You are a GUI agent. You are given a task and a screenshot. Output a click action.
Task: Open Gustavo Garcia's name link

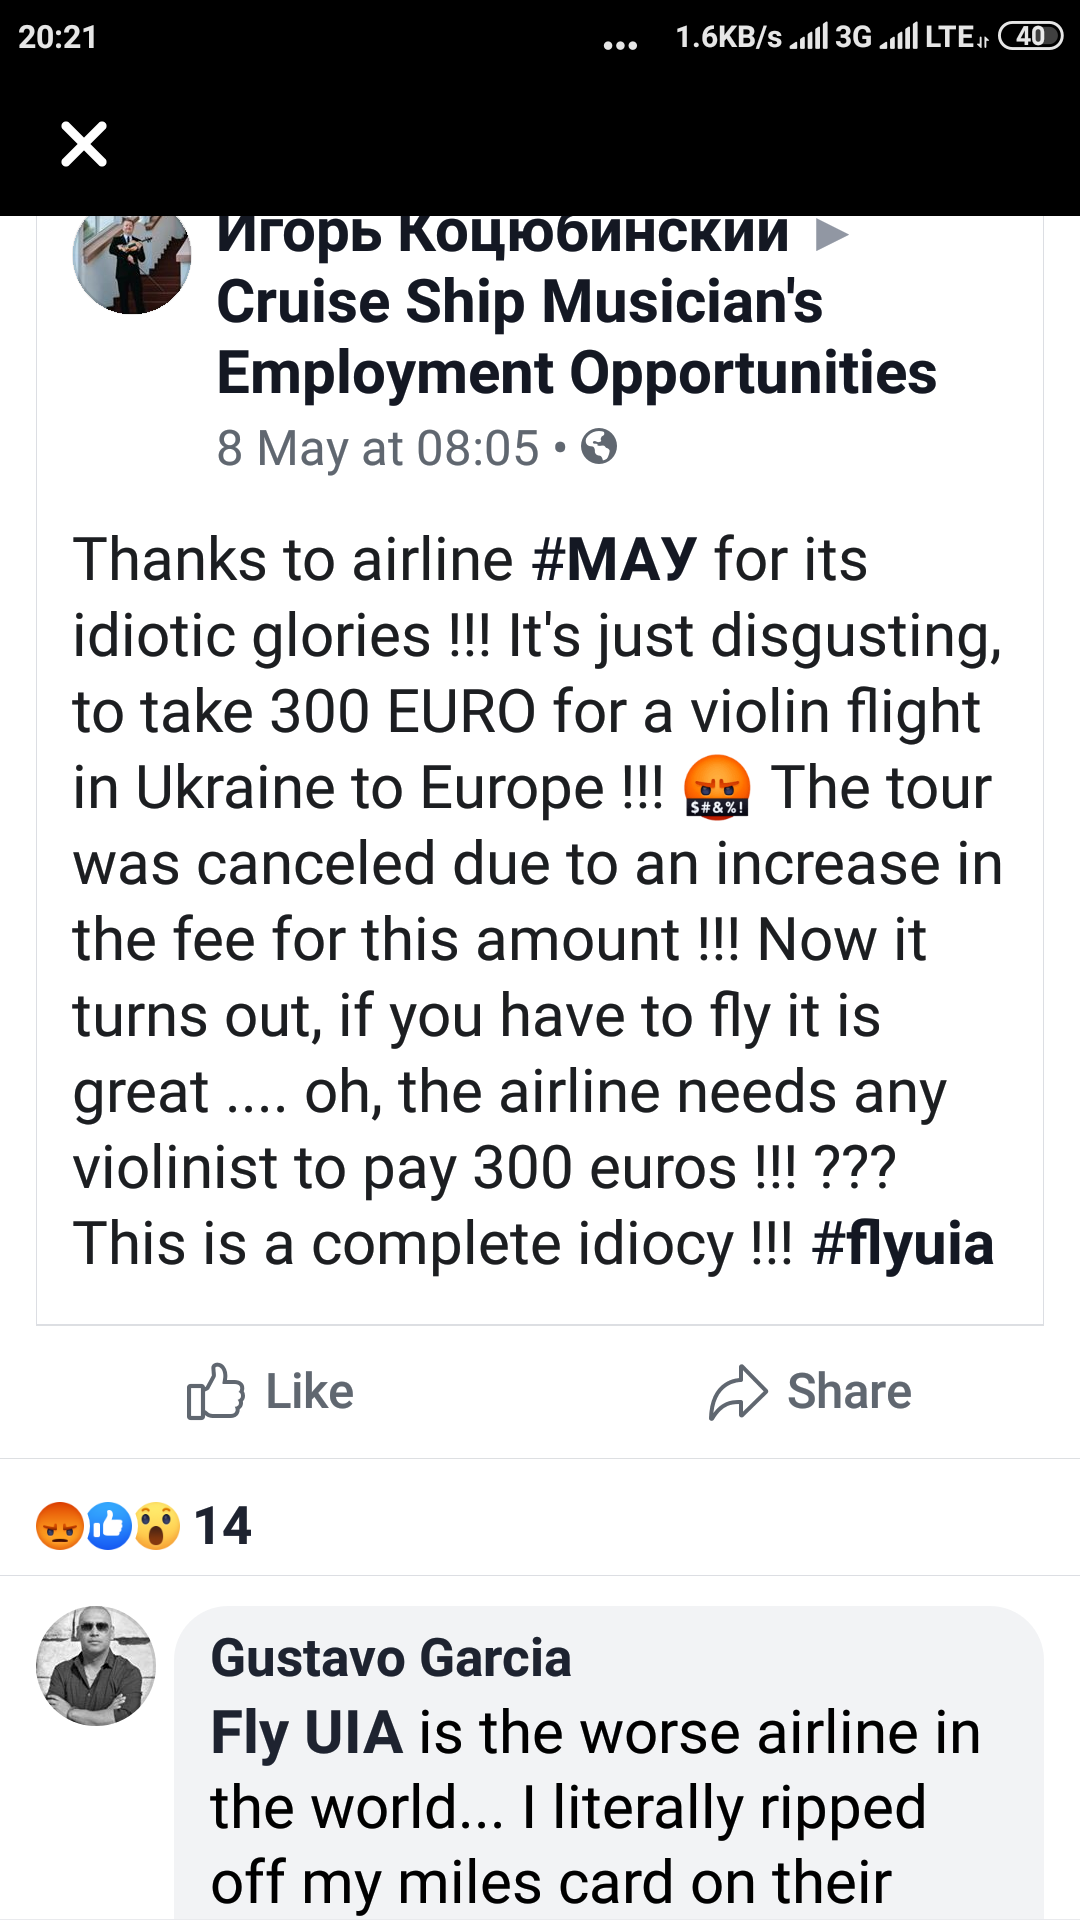click(x=391, y=1658)
